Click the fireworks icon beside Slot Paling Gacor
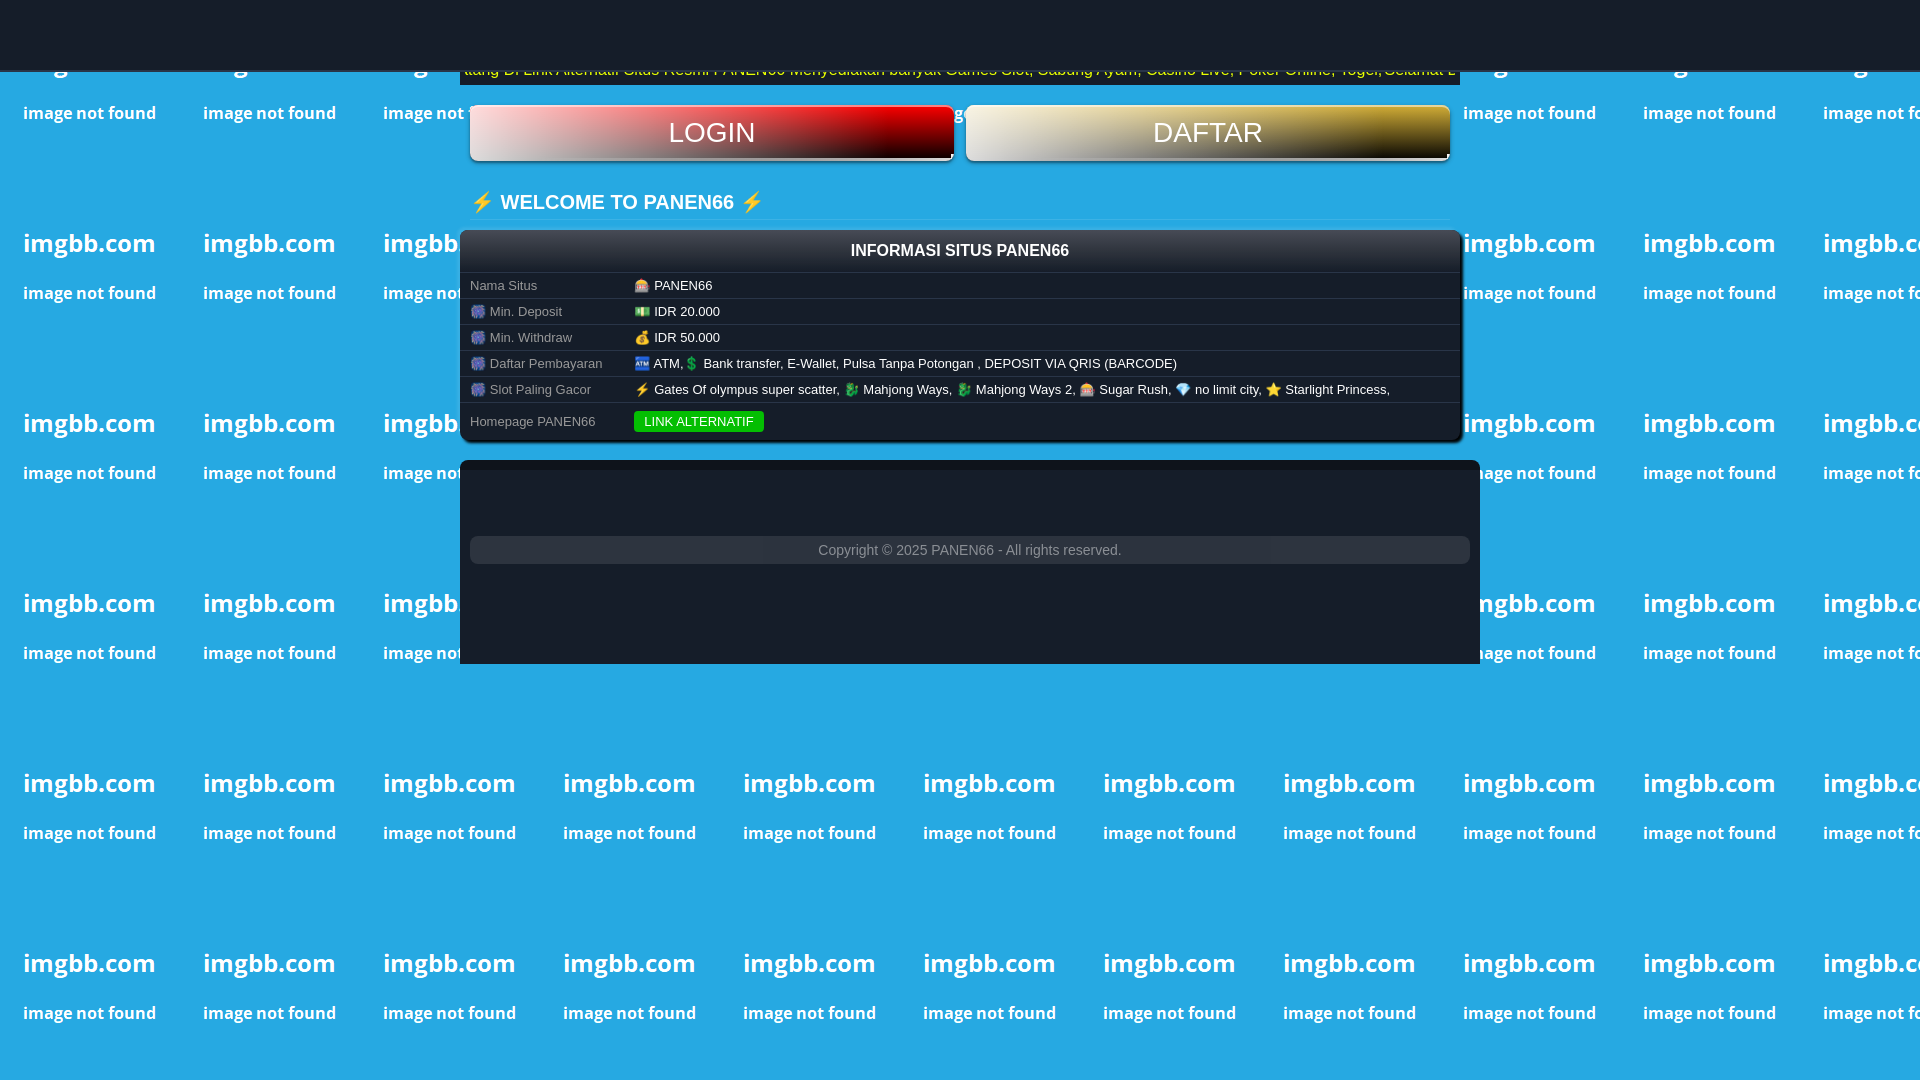 click(x=478, y=390)
